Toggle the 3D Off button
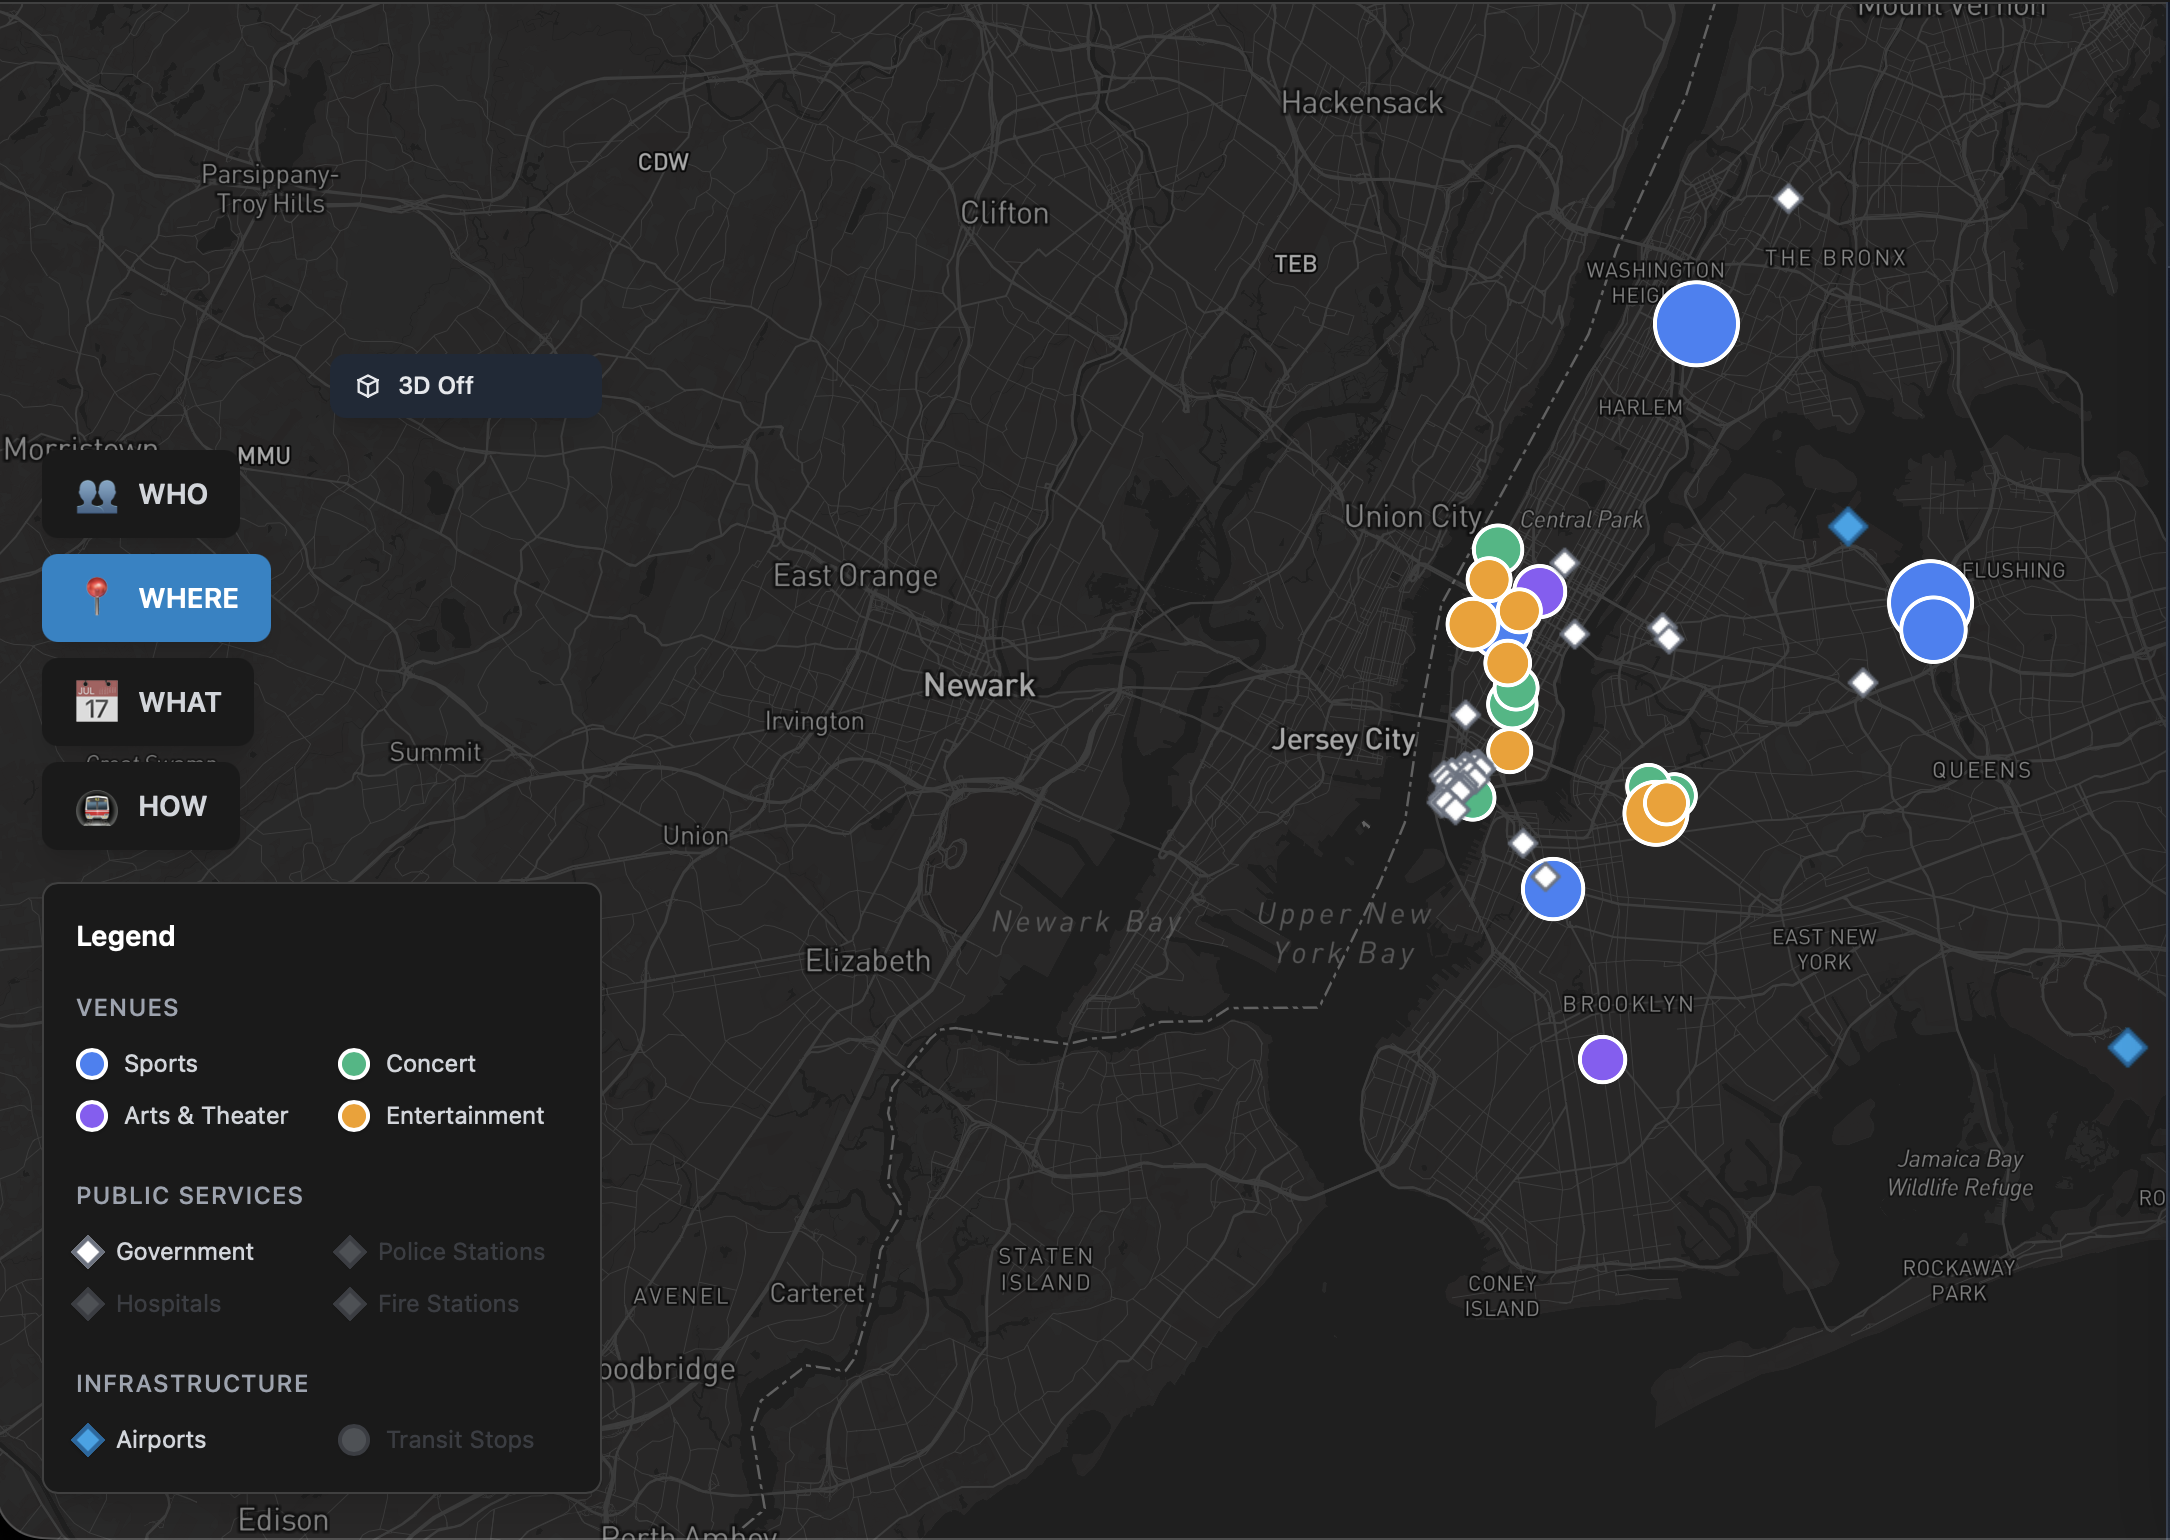The height and width of the screenshot is (1540, 2170). 465,386
